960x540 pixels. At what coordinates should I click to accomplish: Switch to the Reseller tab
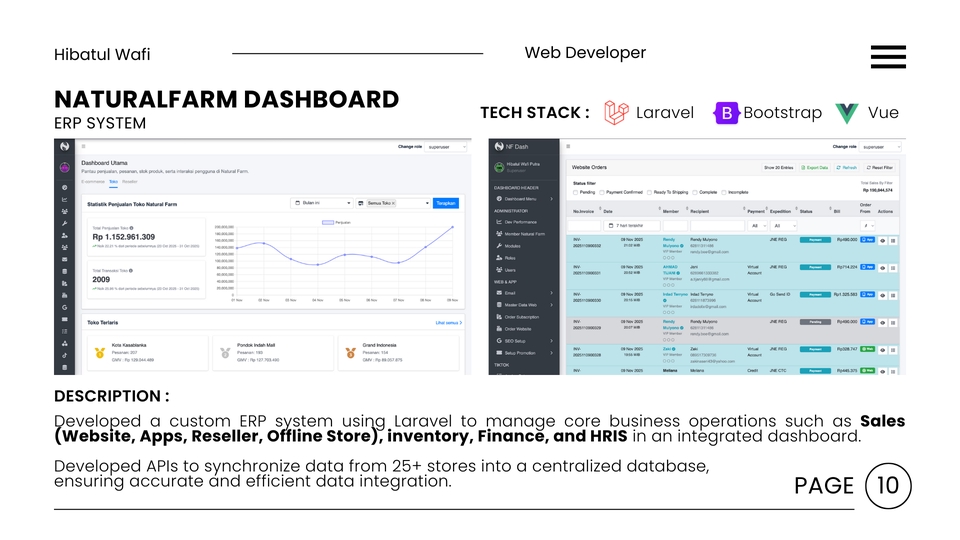coord(129,182)
